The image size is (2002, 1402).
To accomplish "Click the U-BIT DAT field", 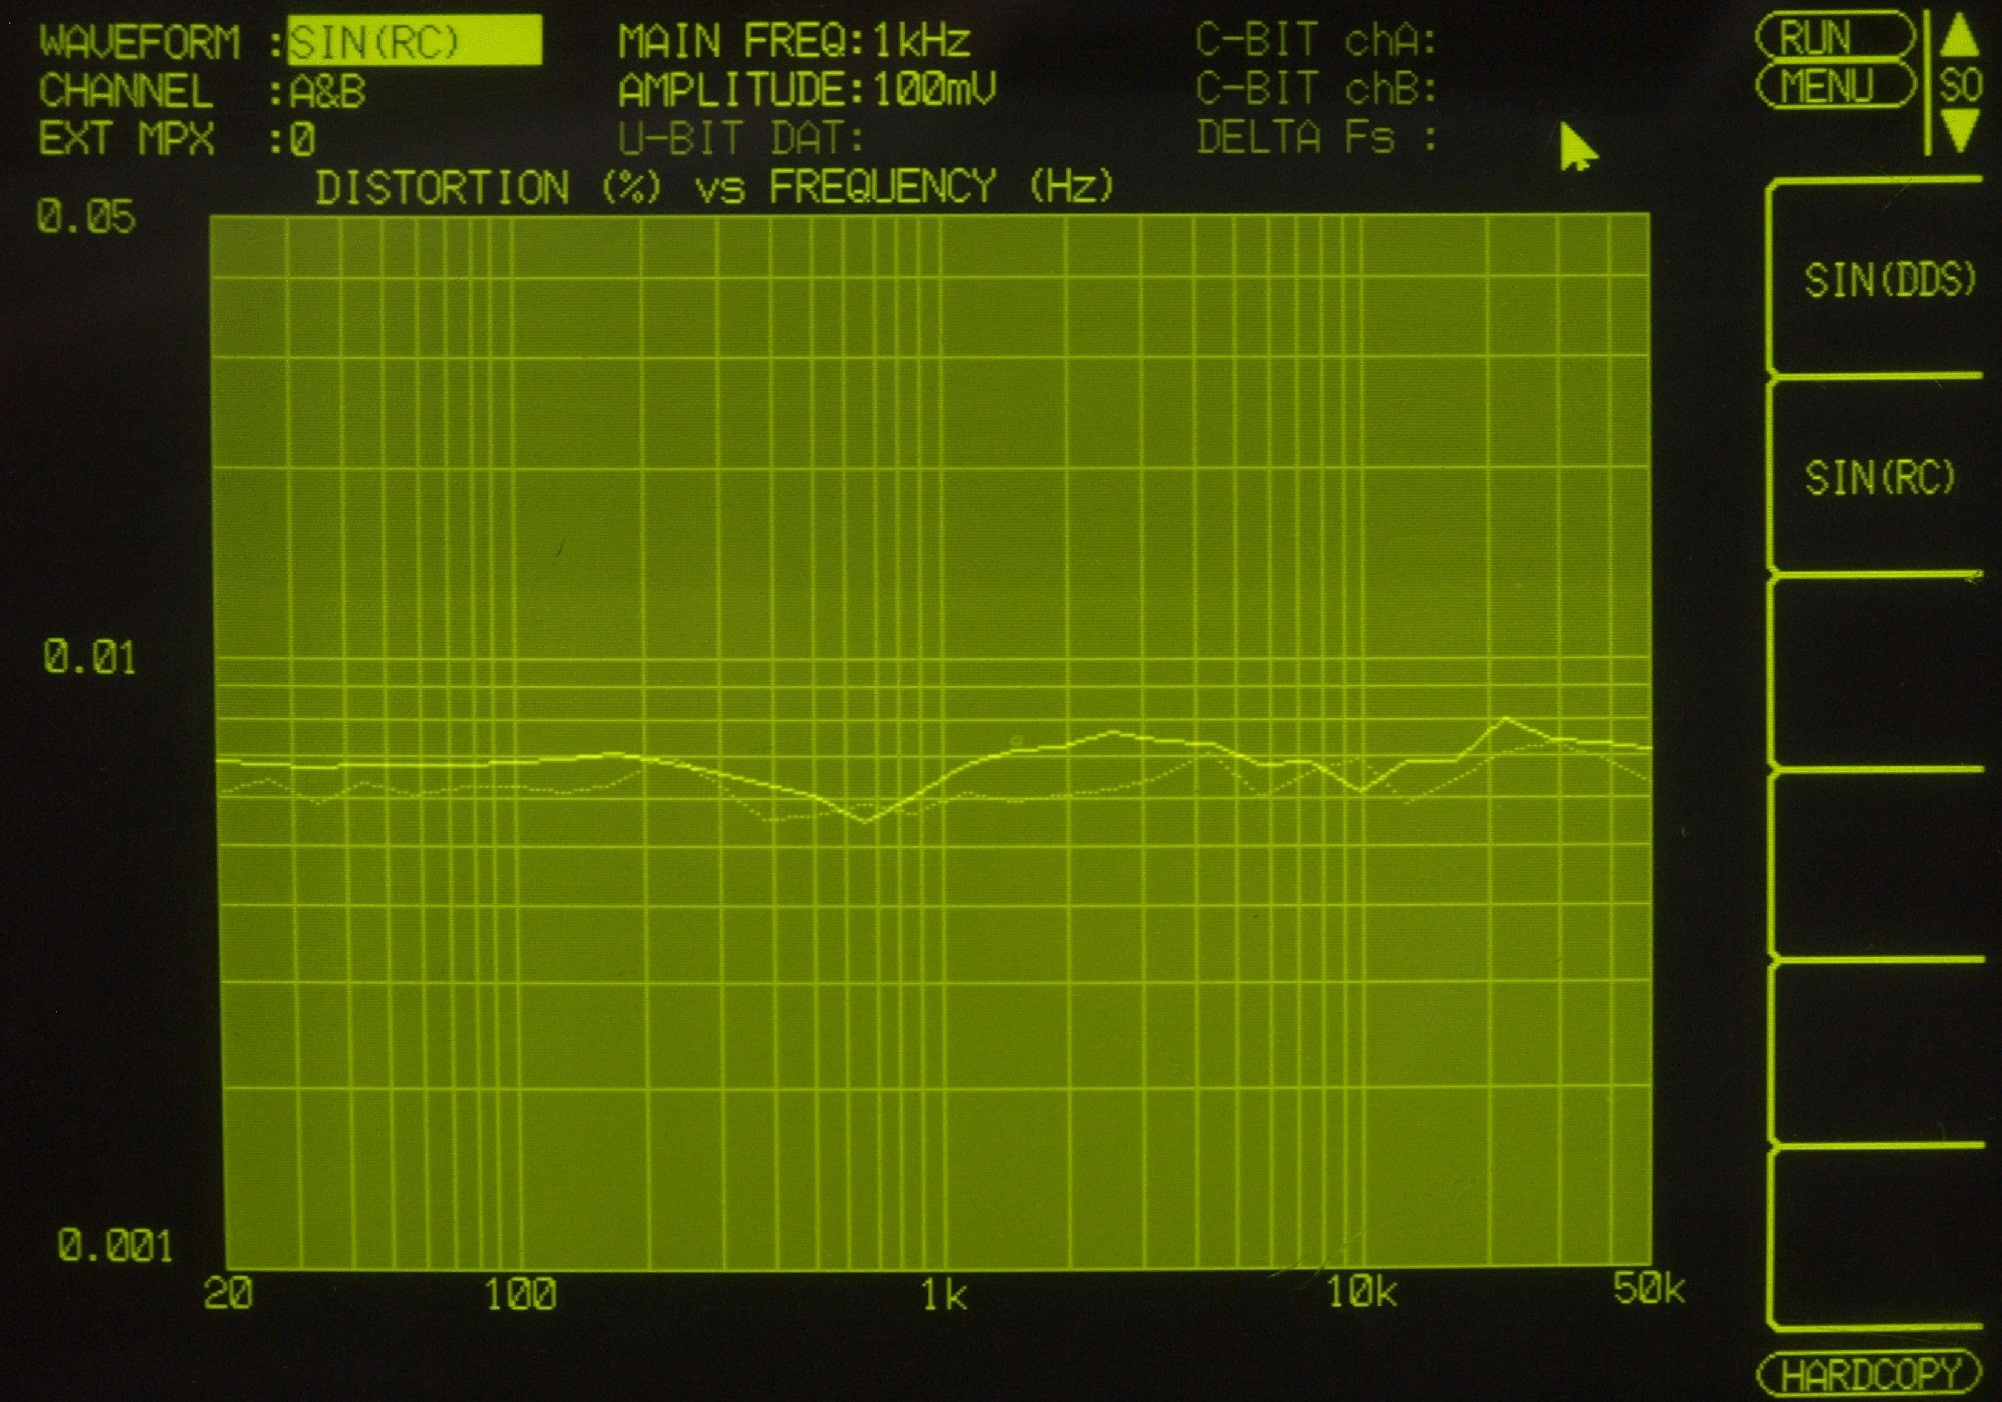I will pos(741,138).
